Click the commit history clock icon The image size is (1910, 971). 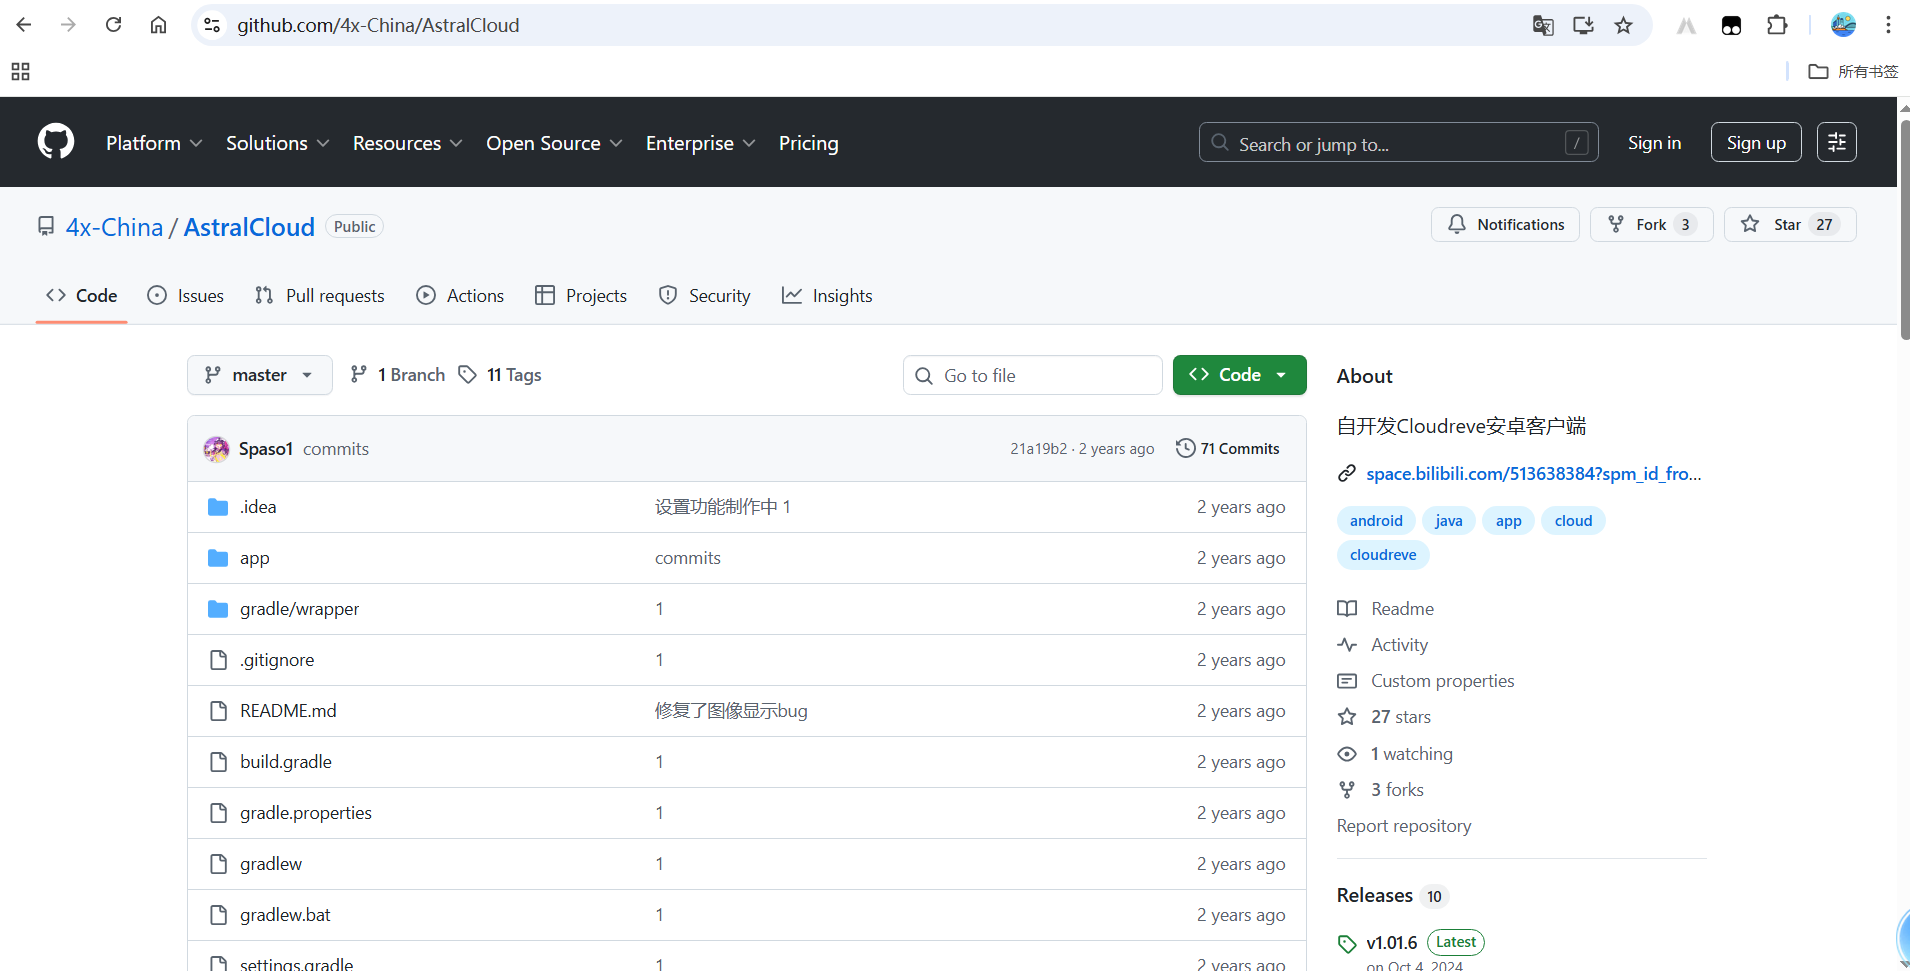[x=1186, y=448]
